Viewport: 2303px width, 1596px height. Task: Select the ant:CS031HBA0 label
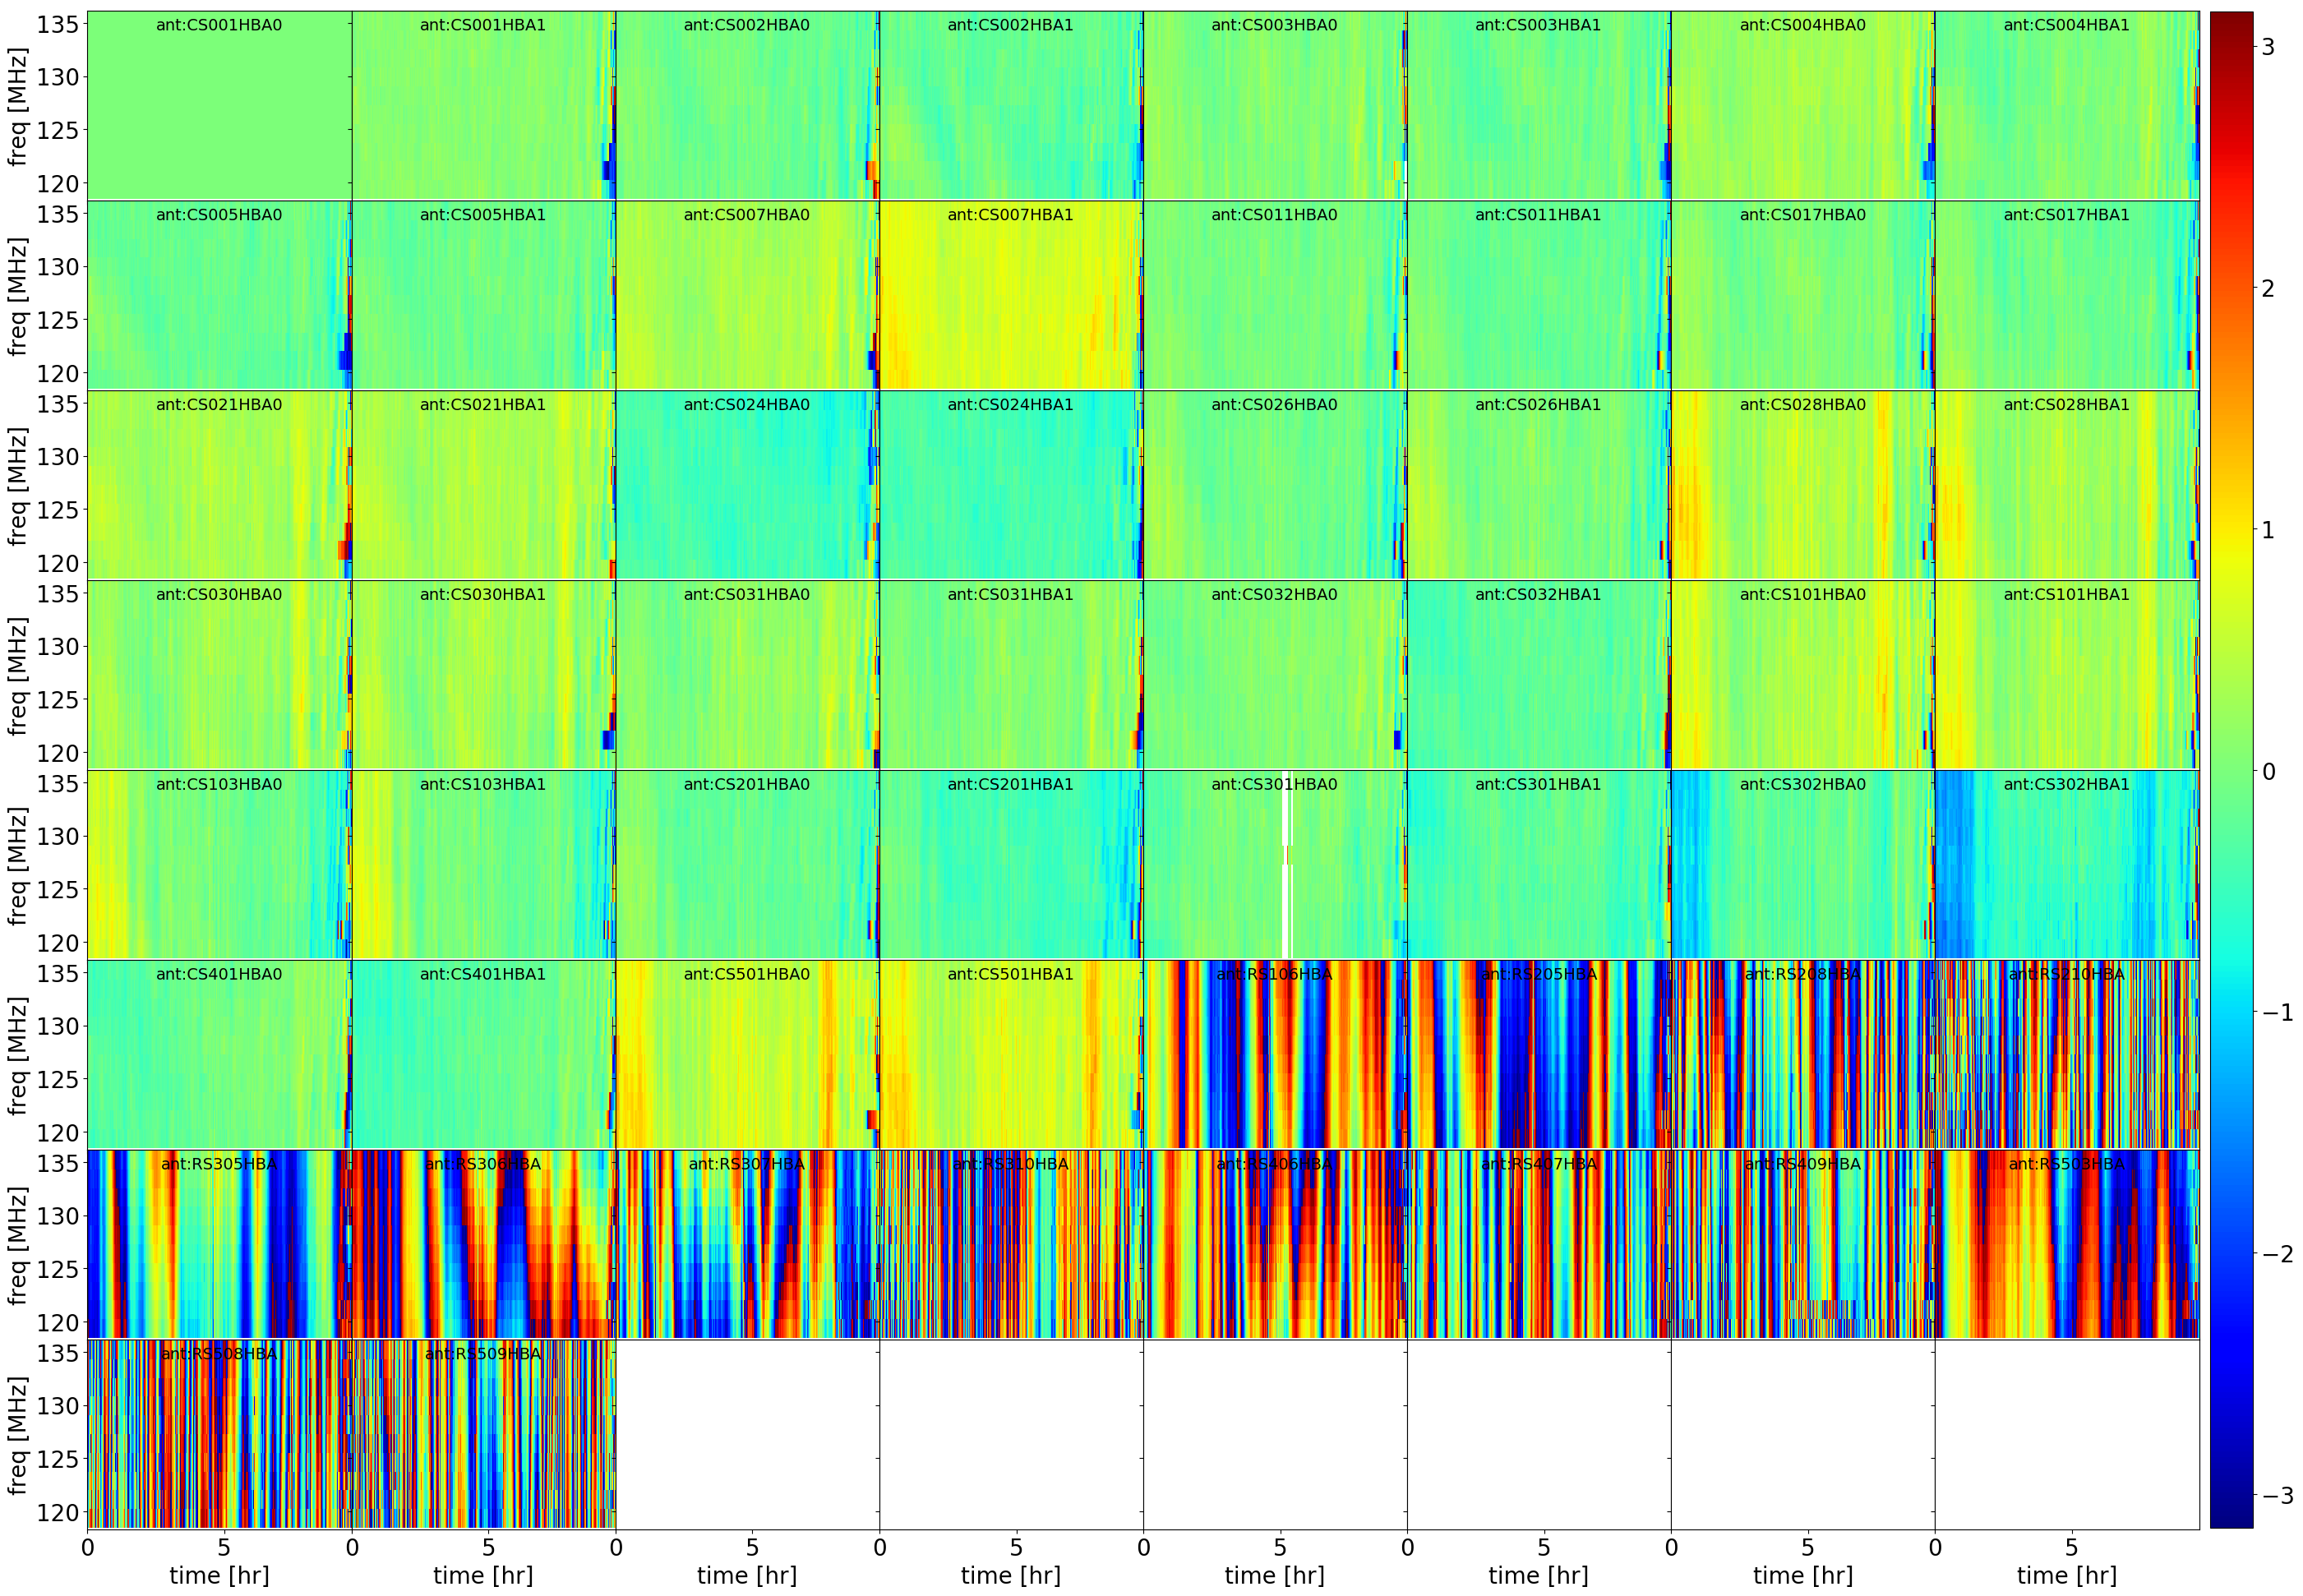[747, 595]
